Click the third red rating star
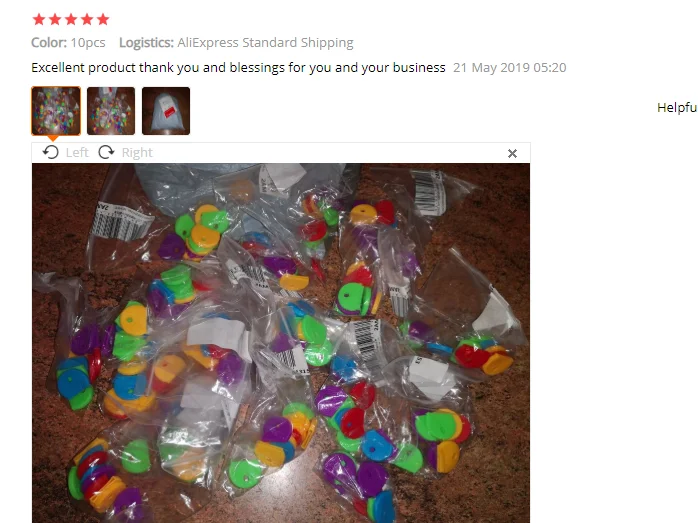This screenshot has width=698, height=523. click(71, 19)
